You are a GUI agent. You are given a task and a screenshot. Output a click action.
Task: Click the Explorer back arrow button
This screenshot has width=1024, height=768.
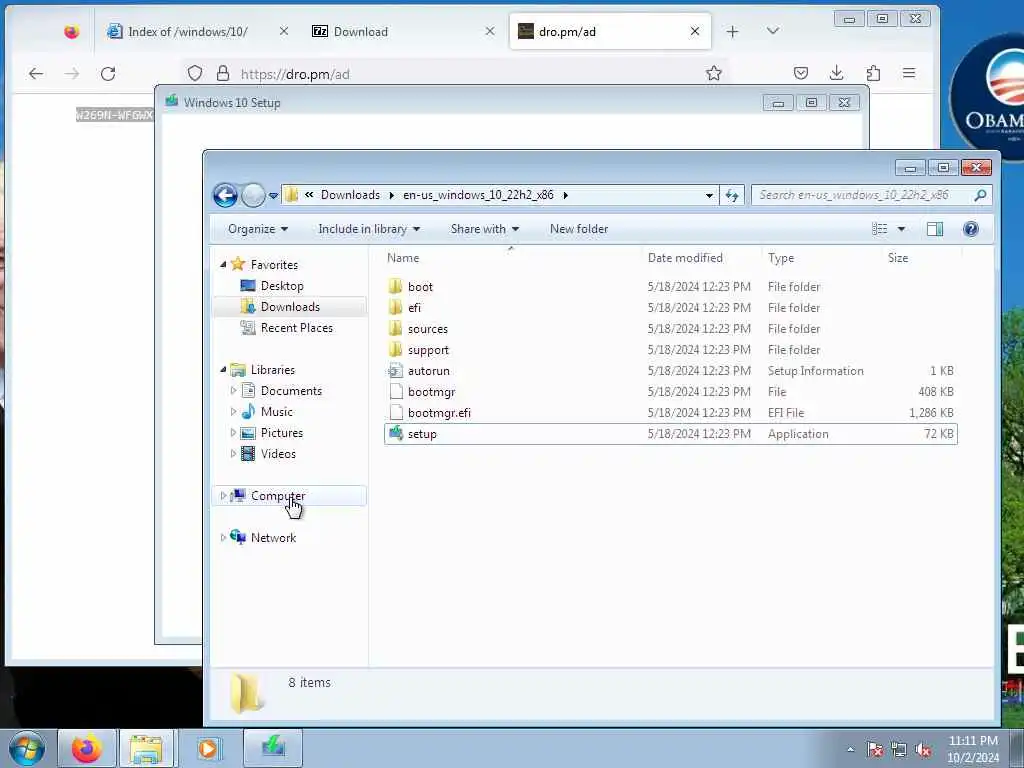point(225,195)
